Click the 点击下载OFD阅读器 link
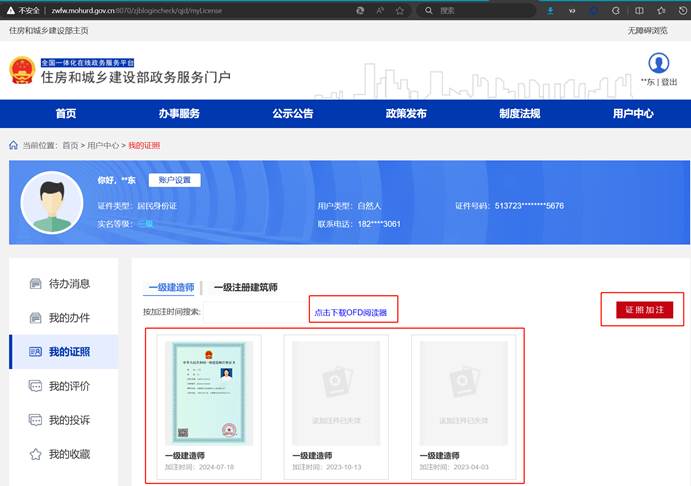 tap(351, 313)
